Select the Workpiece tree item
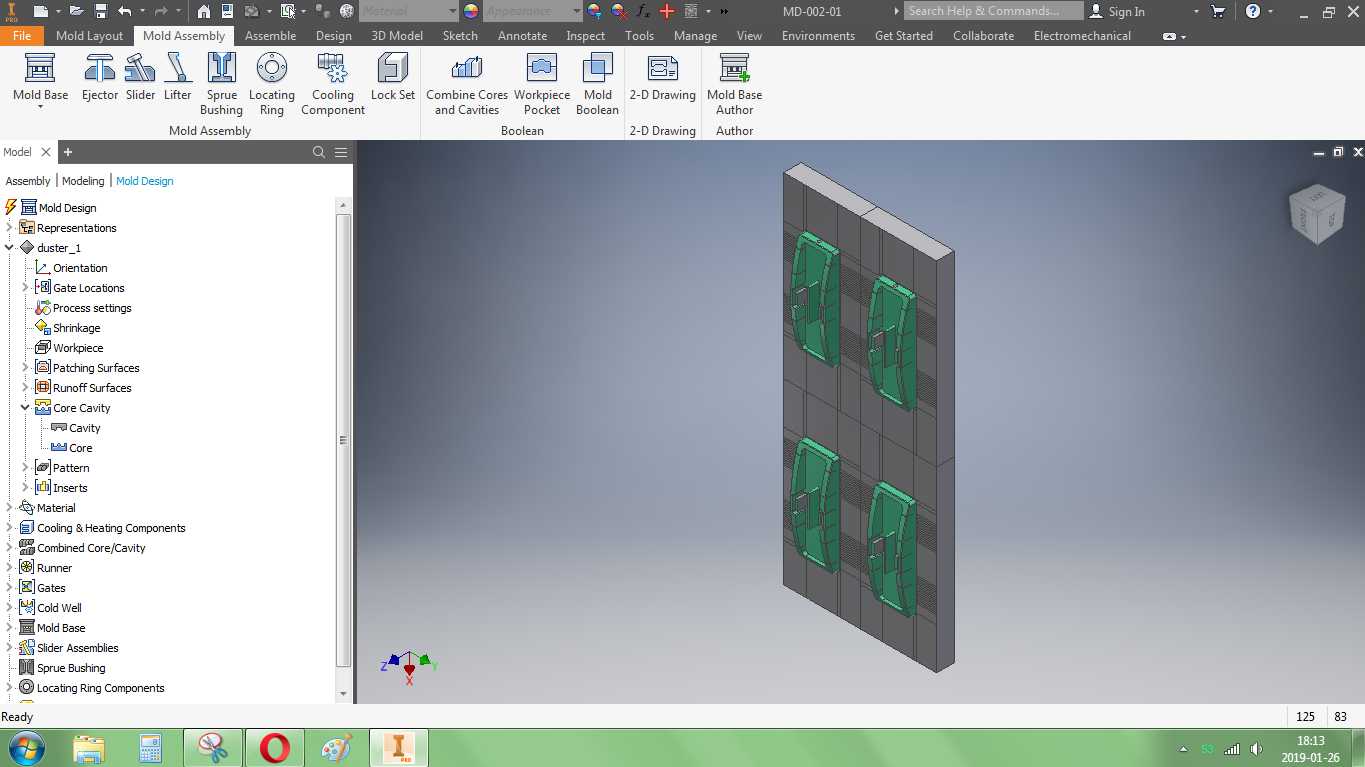Viewport: 1365px width, 767px height. [x=78, y=348]
